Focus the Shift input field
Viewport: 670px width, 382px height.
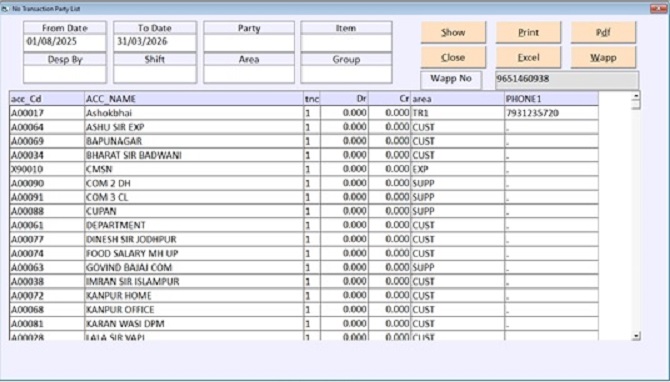pos(155,74)
